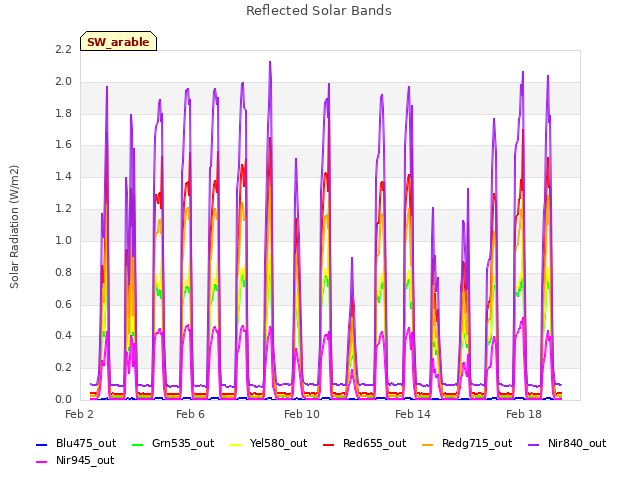The width and height of the screenshot is (640, 480).
Task: Click the Blu475_out legend label
Action: coord(86,443)
